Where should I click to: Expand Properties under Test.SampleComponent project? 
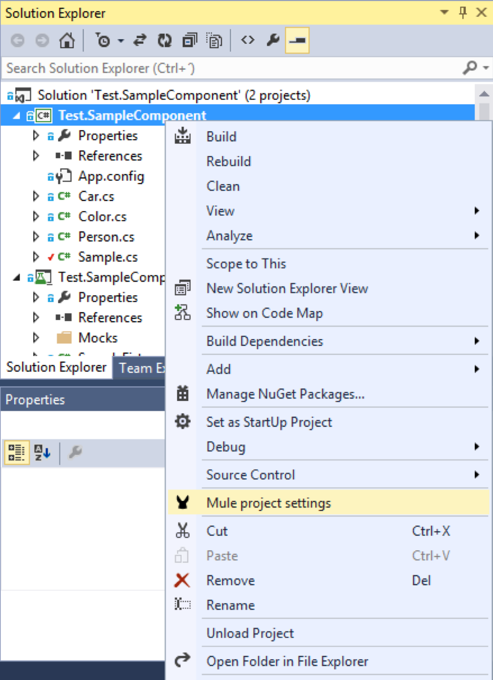(x=36, y=136)
